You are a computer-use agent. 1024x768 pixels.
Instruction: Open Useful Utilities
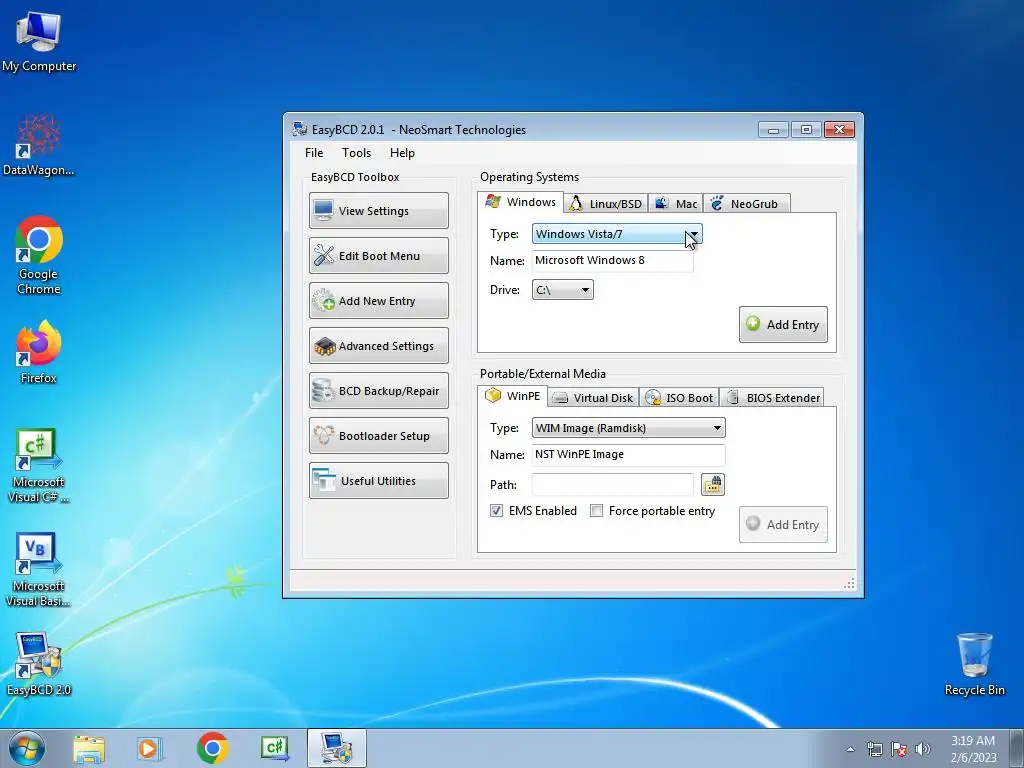click(x=379, y=481)
